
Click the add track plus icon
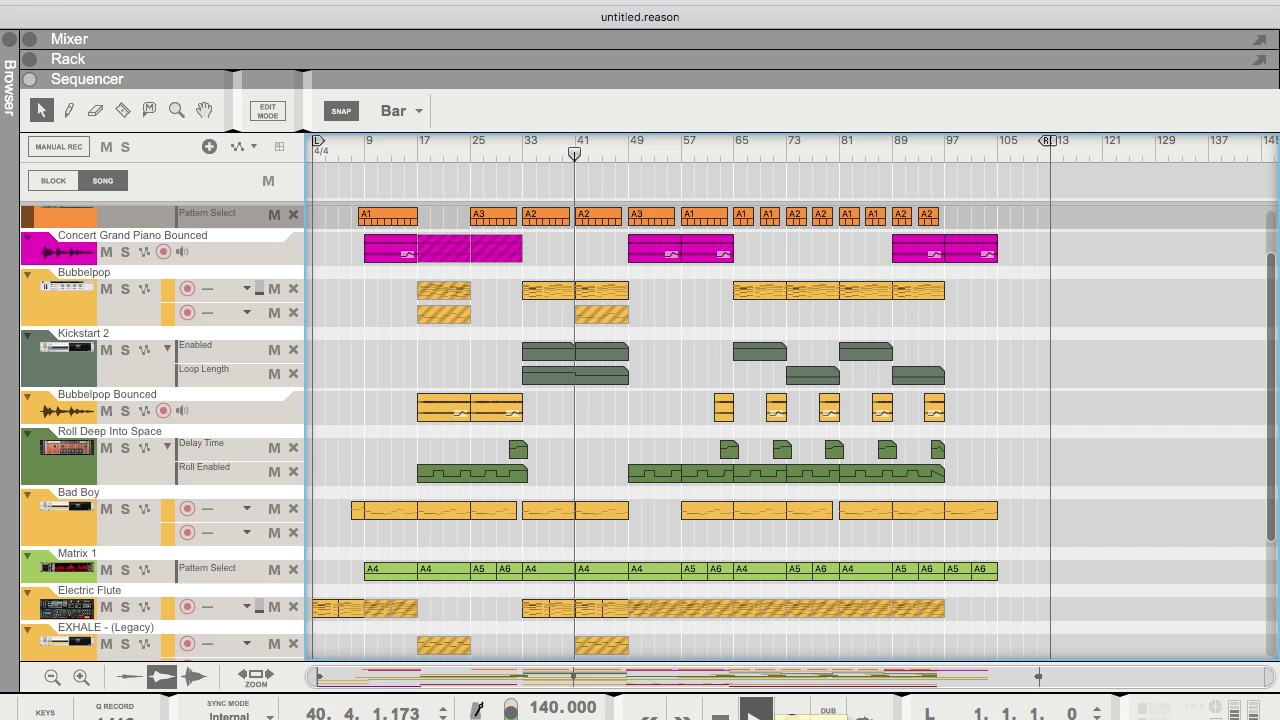(209, 147)
